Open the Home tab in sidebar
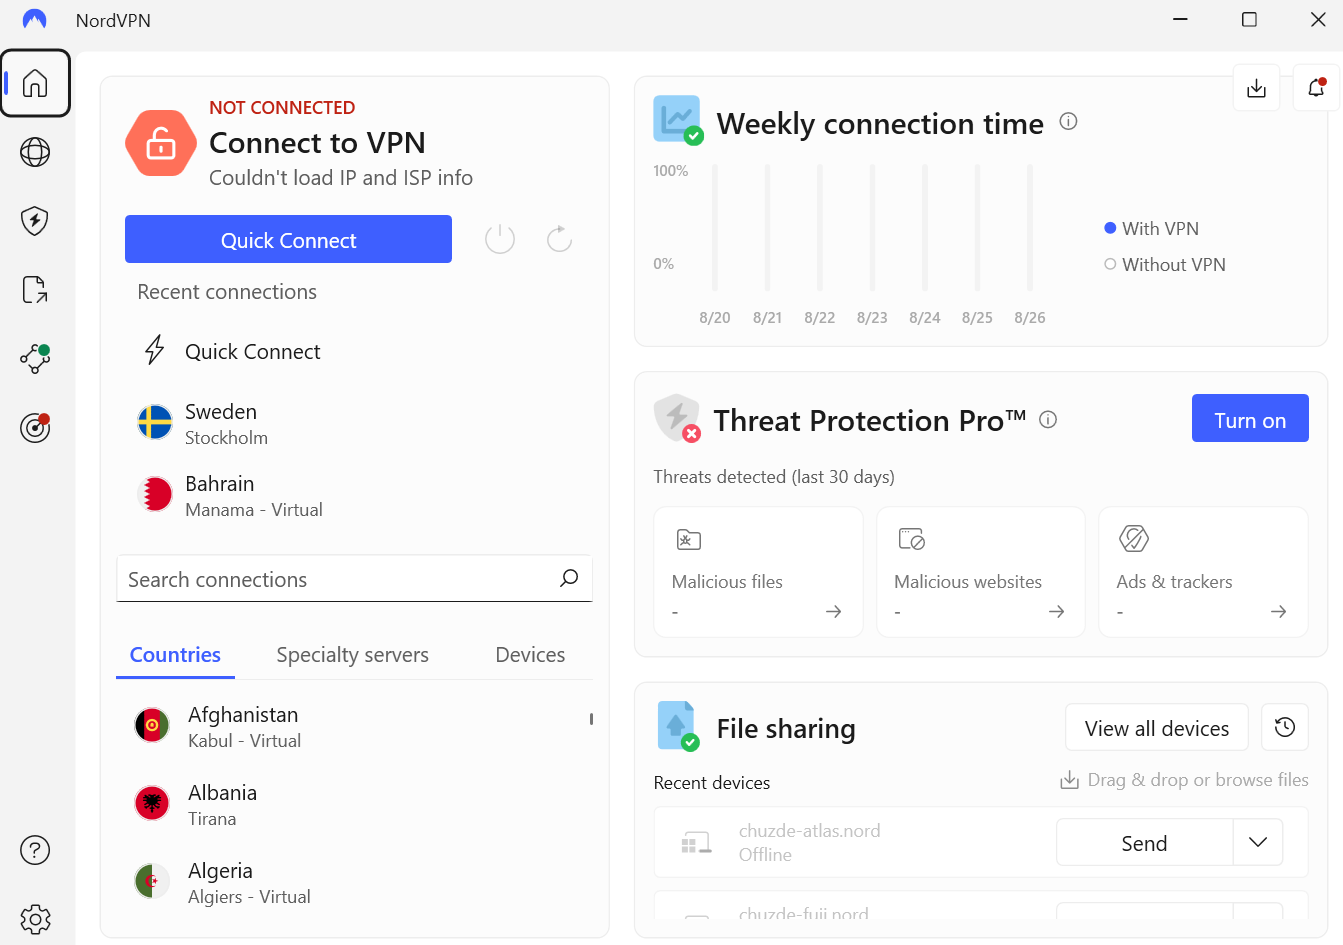The width and height of the screenshot is (1343, 945). point(35,83)
